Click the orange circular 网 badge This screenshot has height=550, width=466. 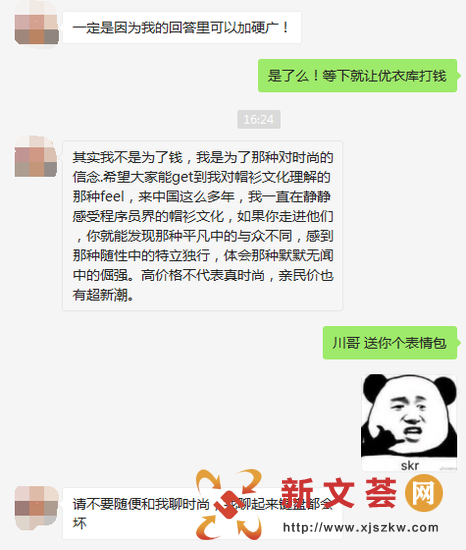click(x=424, y=493)
